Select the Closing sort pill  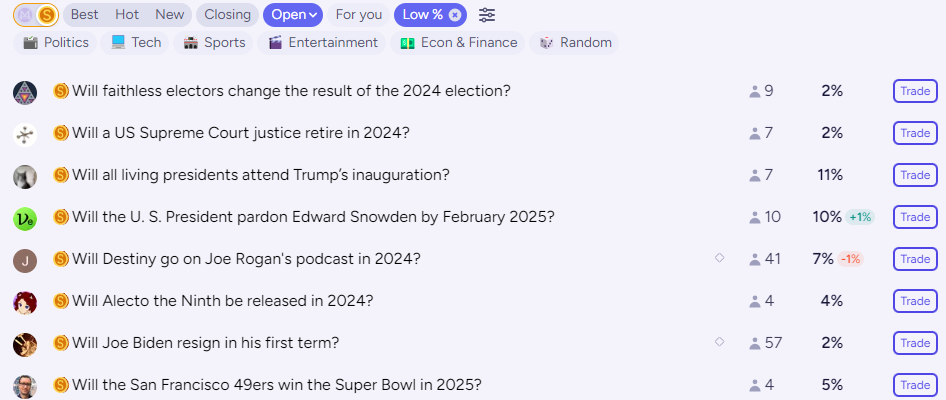click(x=227, y=15)
